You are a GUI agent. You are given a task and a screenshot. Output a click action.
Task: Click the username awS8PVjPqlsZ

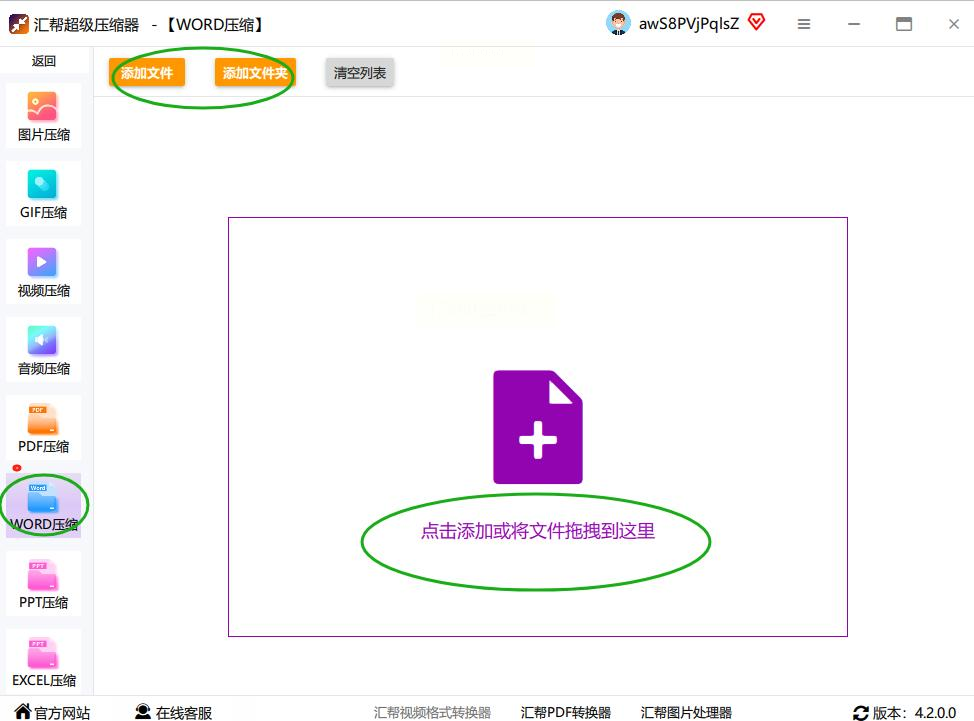689,24
